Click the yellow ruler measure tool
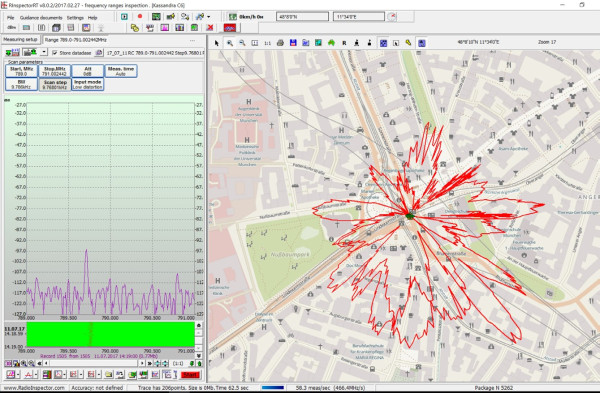 [x=408, y=43]
